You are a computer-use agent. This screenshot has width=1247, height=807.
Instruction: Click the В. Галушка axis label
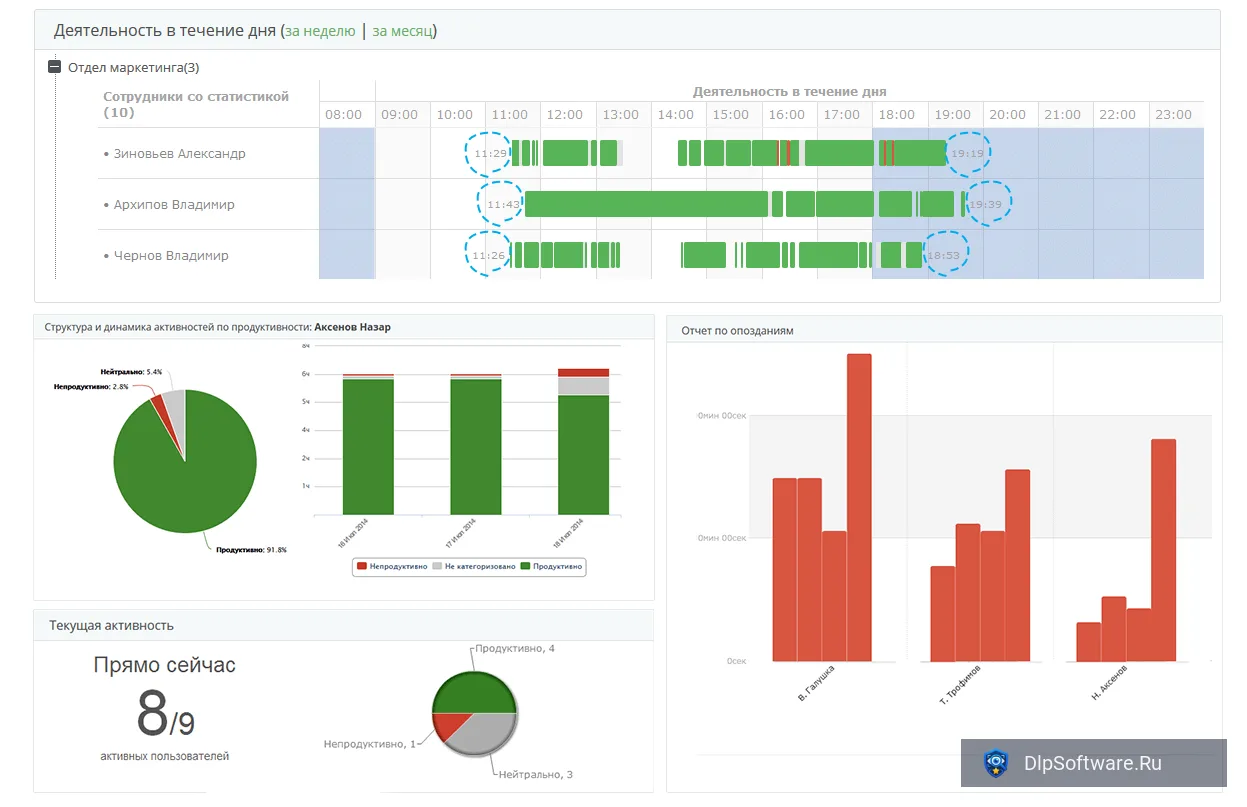tap(818, 684)
